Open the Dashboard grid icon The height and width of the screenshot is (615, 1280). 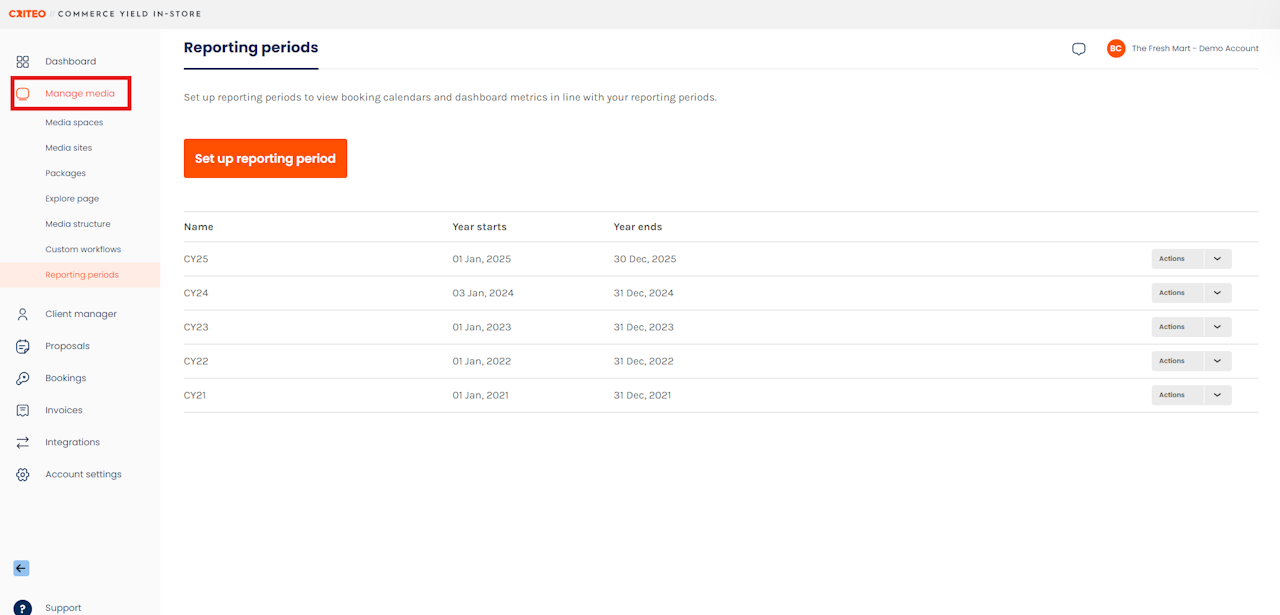pyautogui.click(x=23, y=62)
